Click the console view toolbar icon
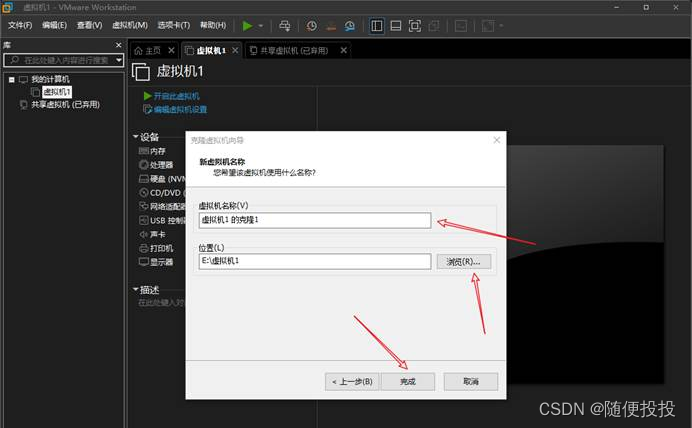The image size is (692, 428). point(461,26)
